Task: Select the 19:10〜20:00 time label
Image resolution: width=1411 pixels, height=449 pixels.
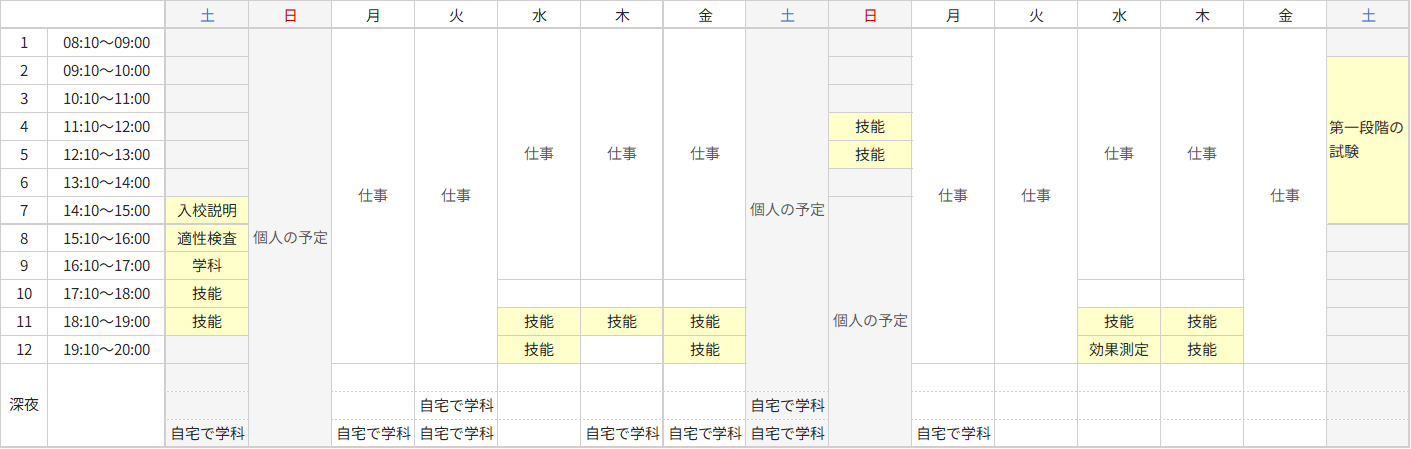Action: 106,350
